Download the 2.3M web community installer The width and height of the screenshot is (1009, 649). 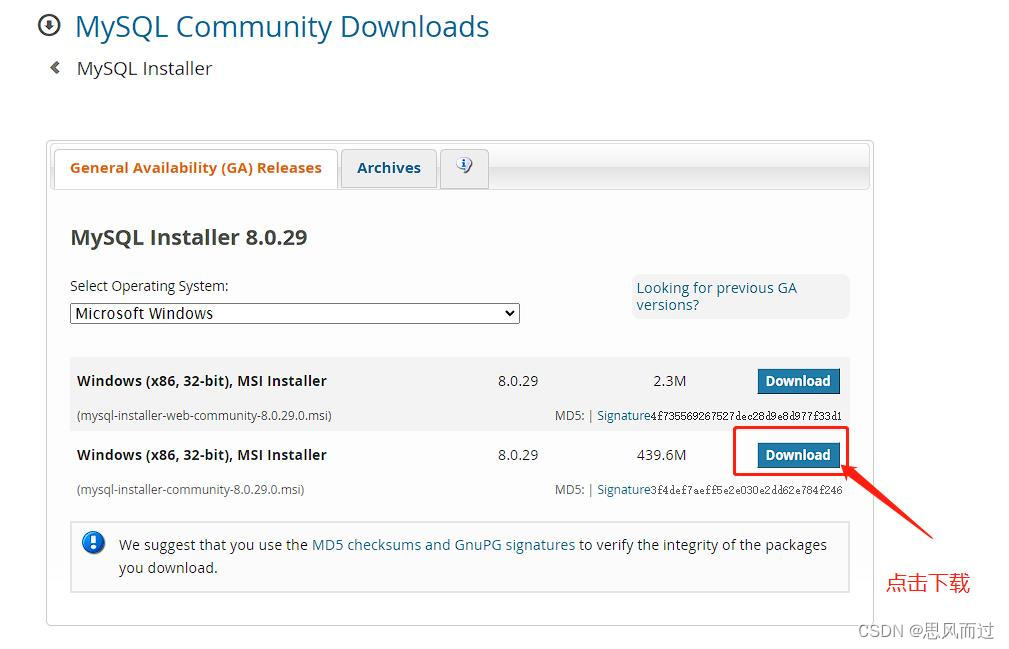(798, 381)
